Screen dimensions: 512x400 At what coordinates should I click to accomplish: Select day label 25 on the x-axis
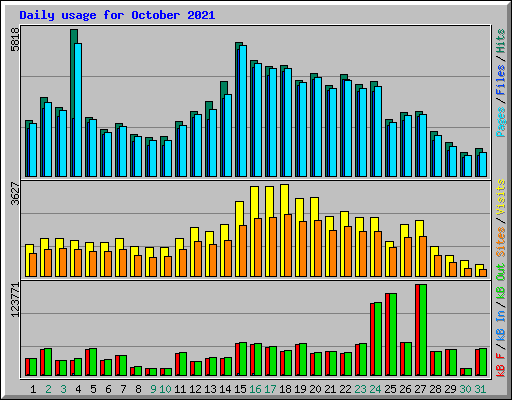pyautogui.click(x=390, y=389)
